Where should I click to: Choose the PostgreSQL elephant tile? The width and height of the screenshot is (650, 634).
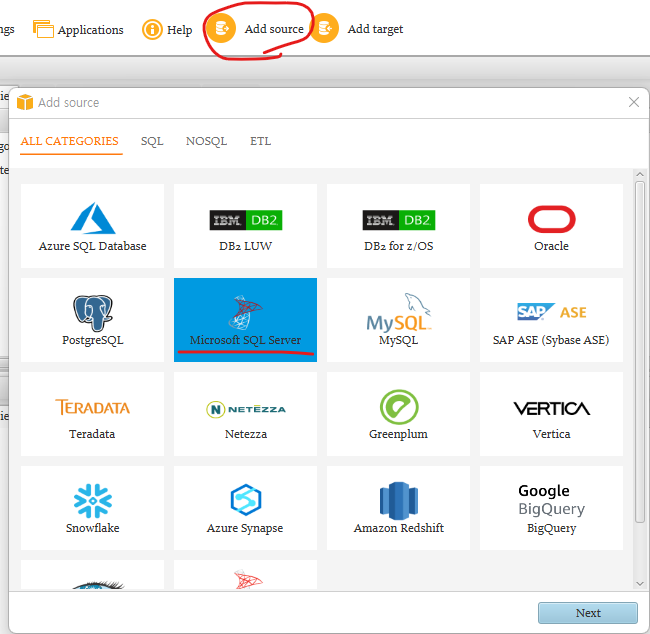[92, 320]
